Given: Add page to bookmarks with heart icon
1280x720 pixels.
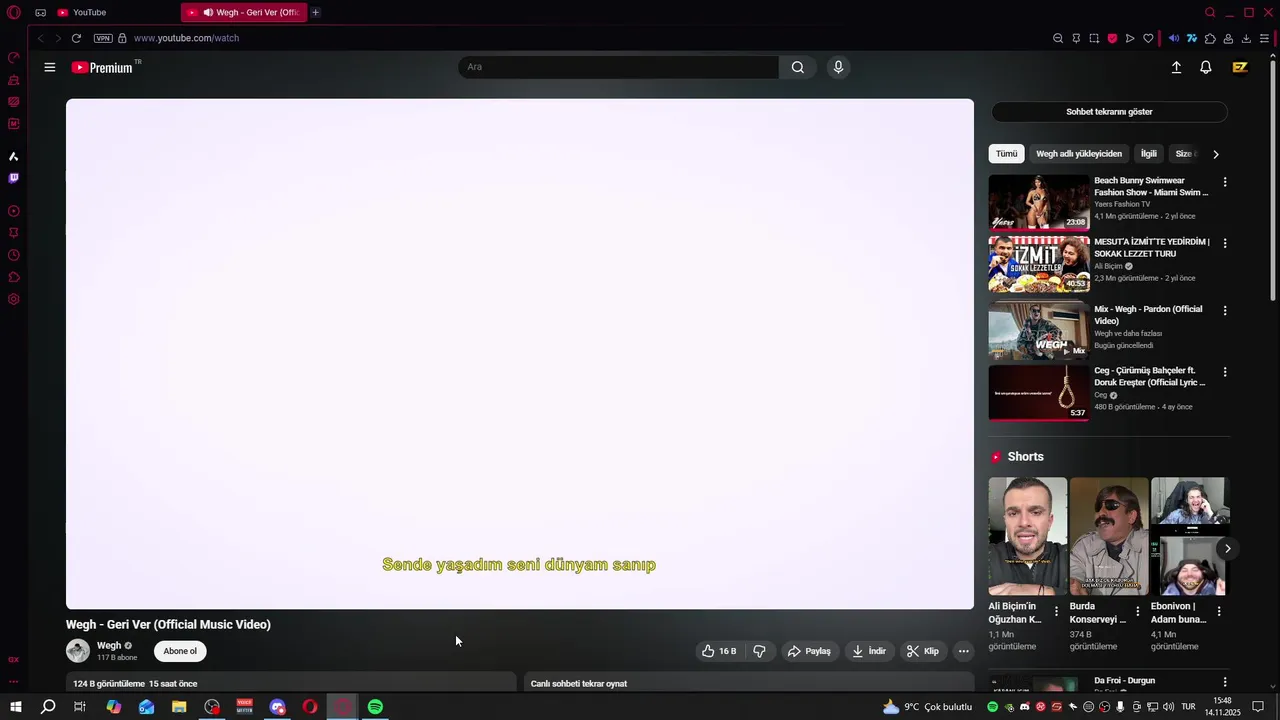Looking at the screenshot, I should click(x=1148, y=38).
